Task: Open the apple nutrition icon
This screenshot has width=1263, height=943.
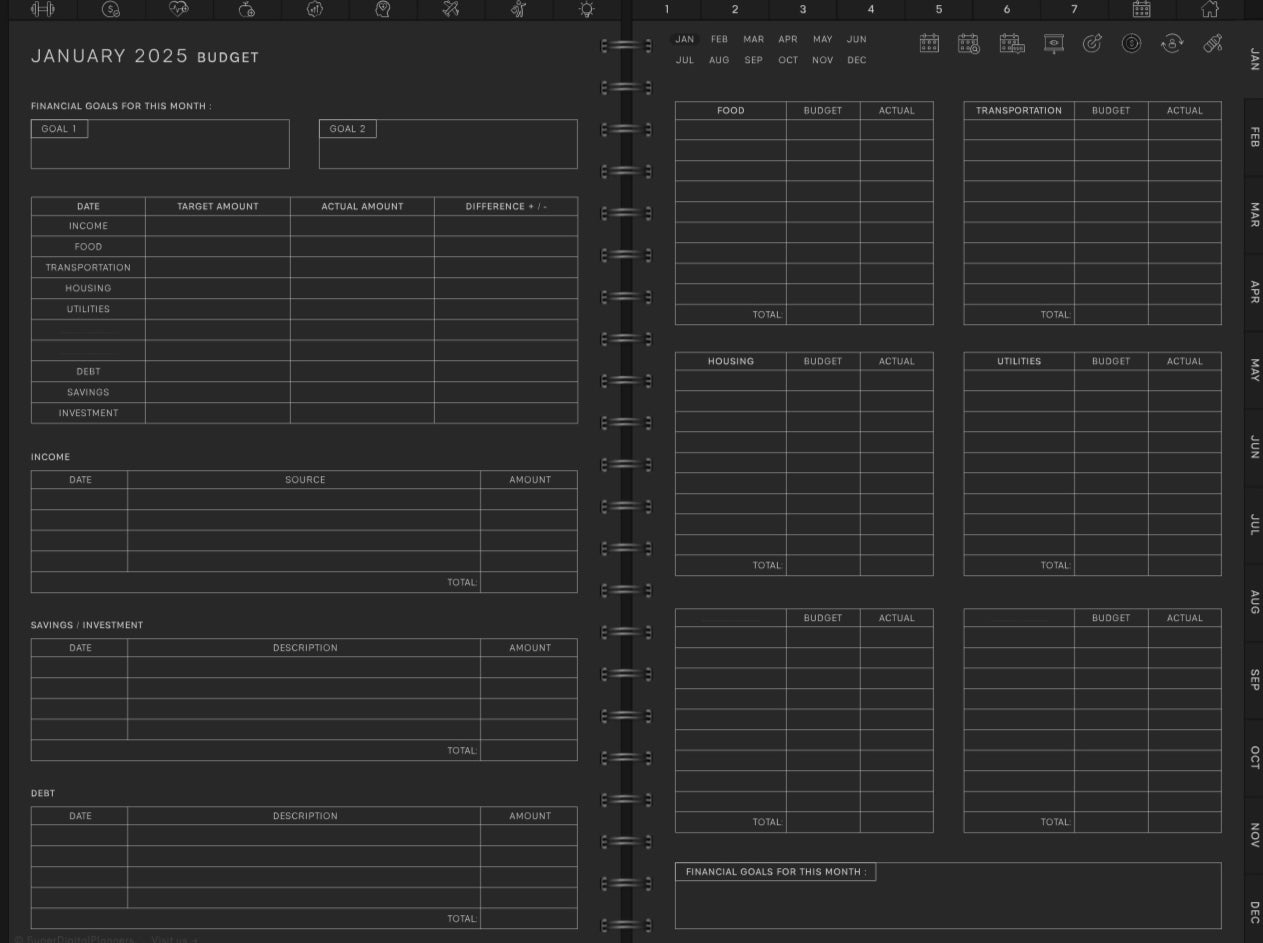Action: [x=247, y=9]
